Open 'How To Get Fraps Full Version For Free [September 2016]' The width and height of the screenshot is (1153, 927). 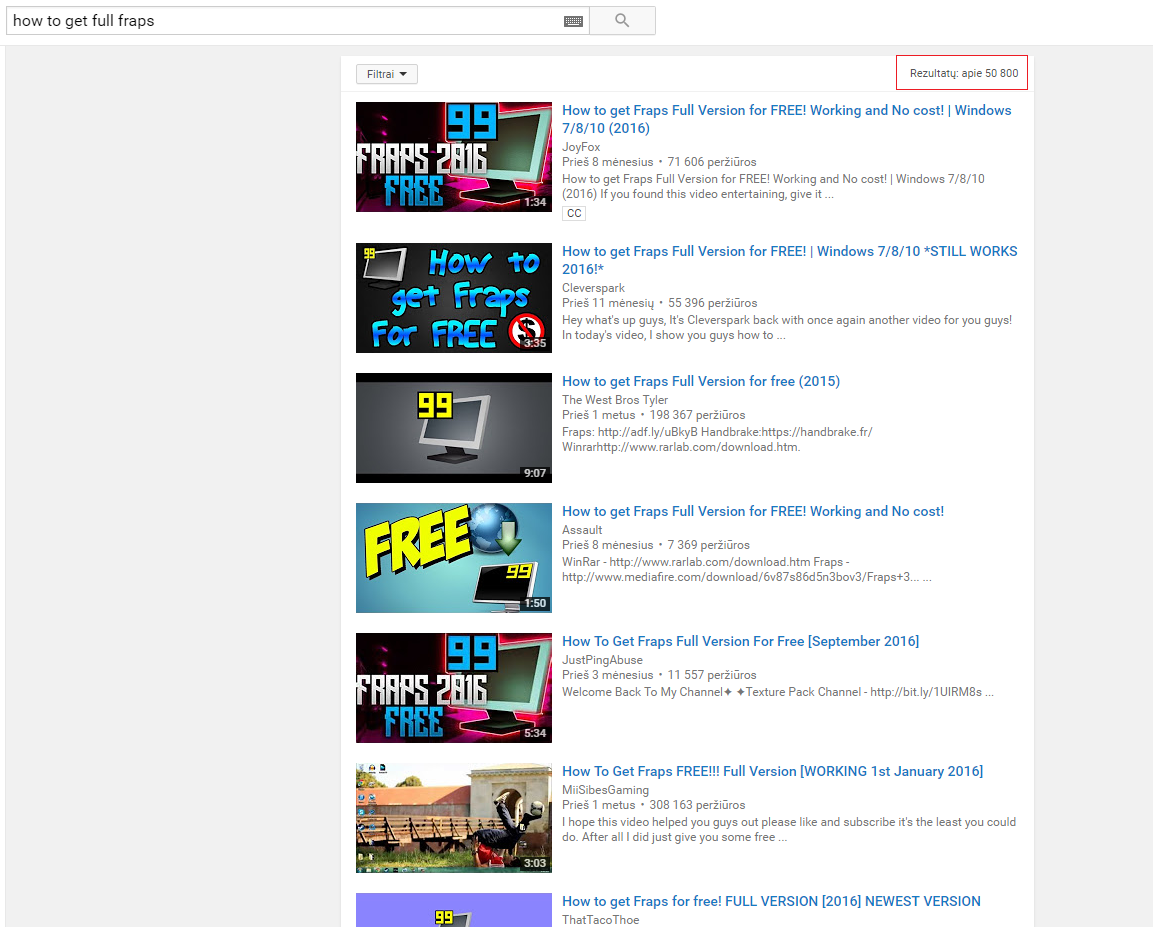[x=740, y=642]
